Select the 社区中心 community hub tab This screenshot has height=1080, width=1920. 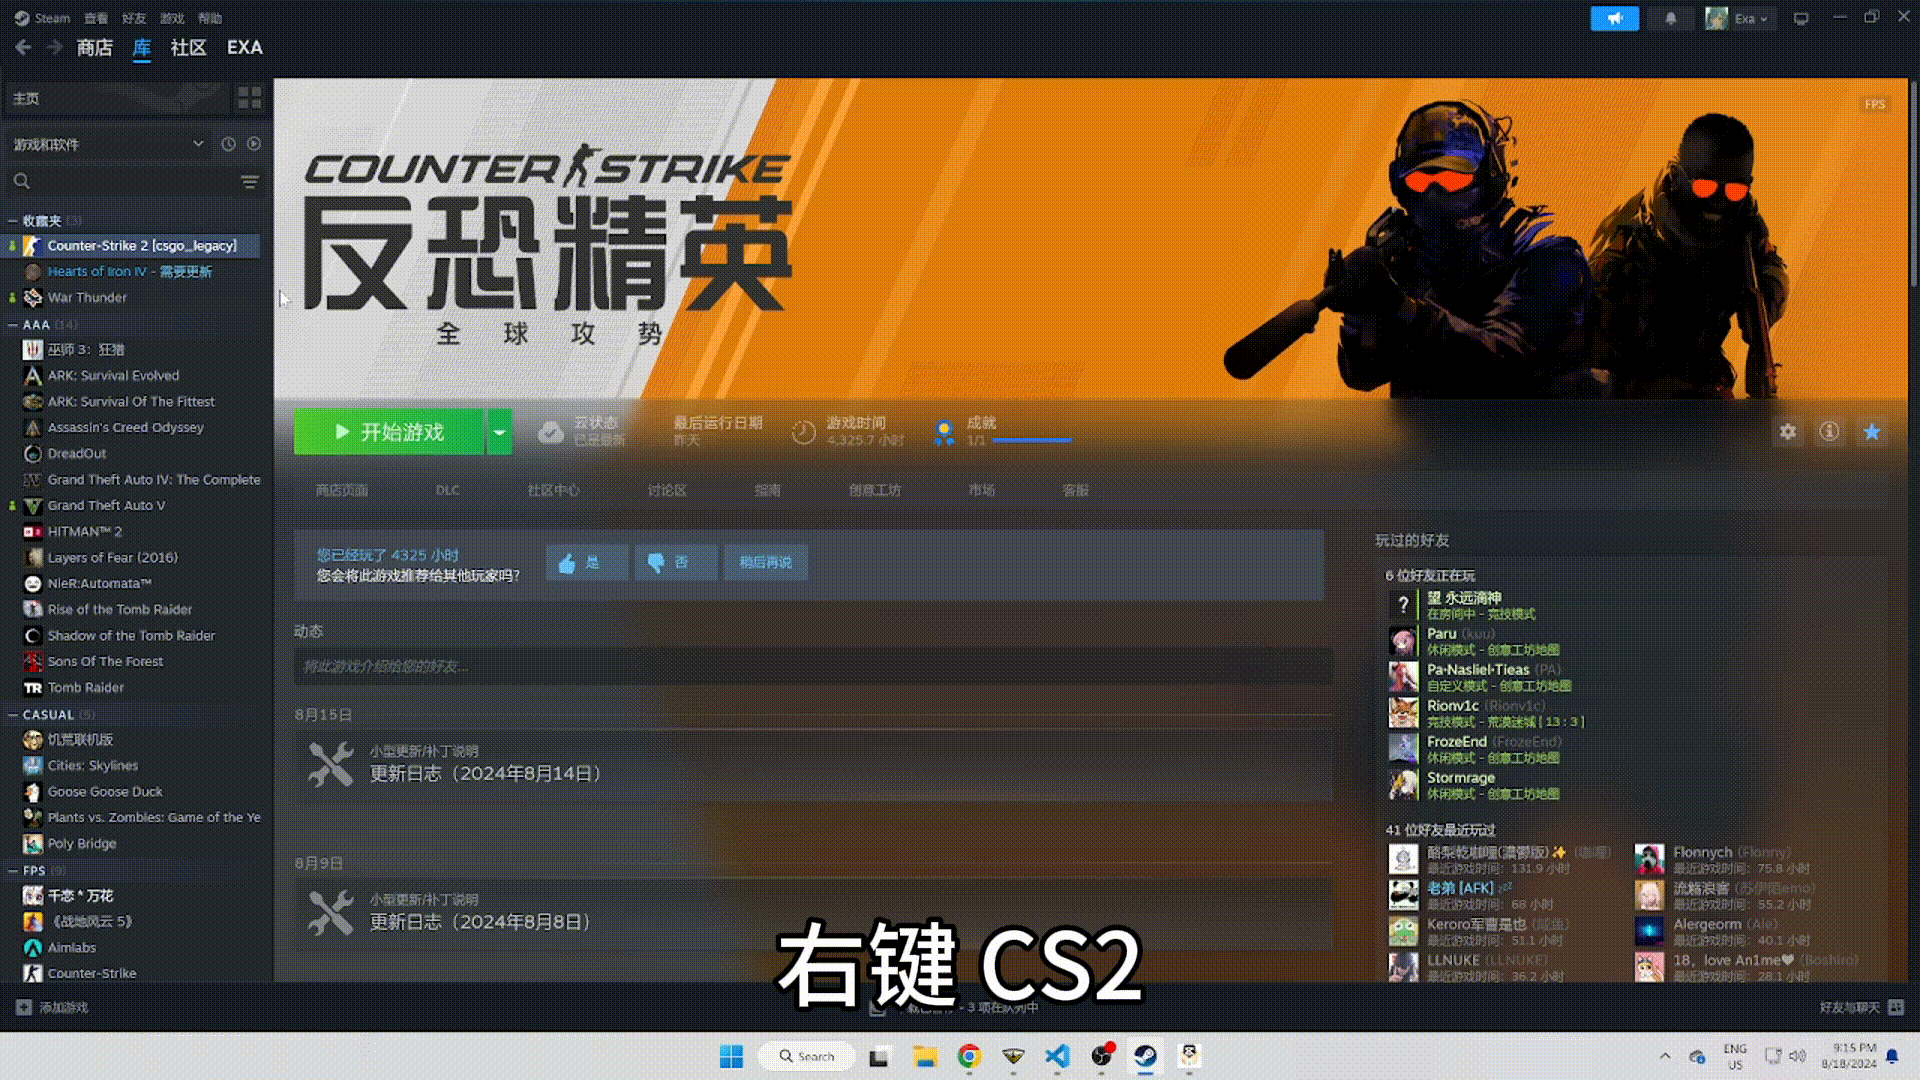(x=551, y=489)
